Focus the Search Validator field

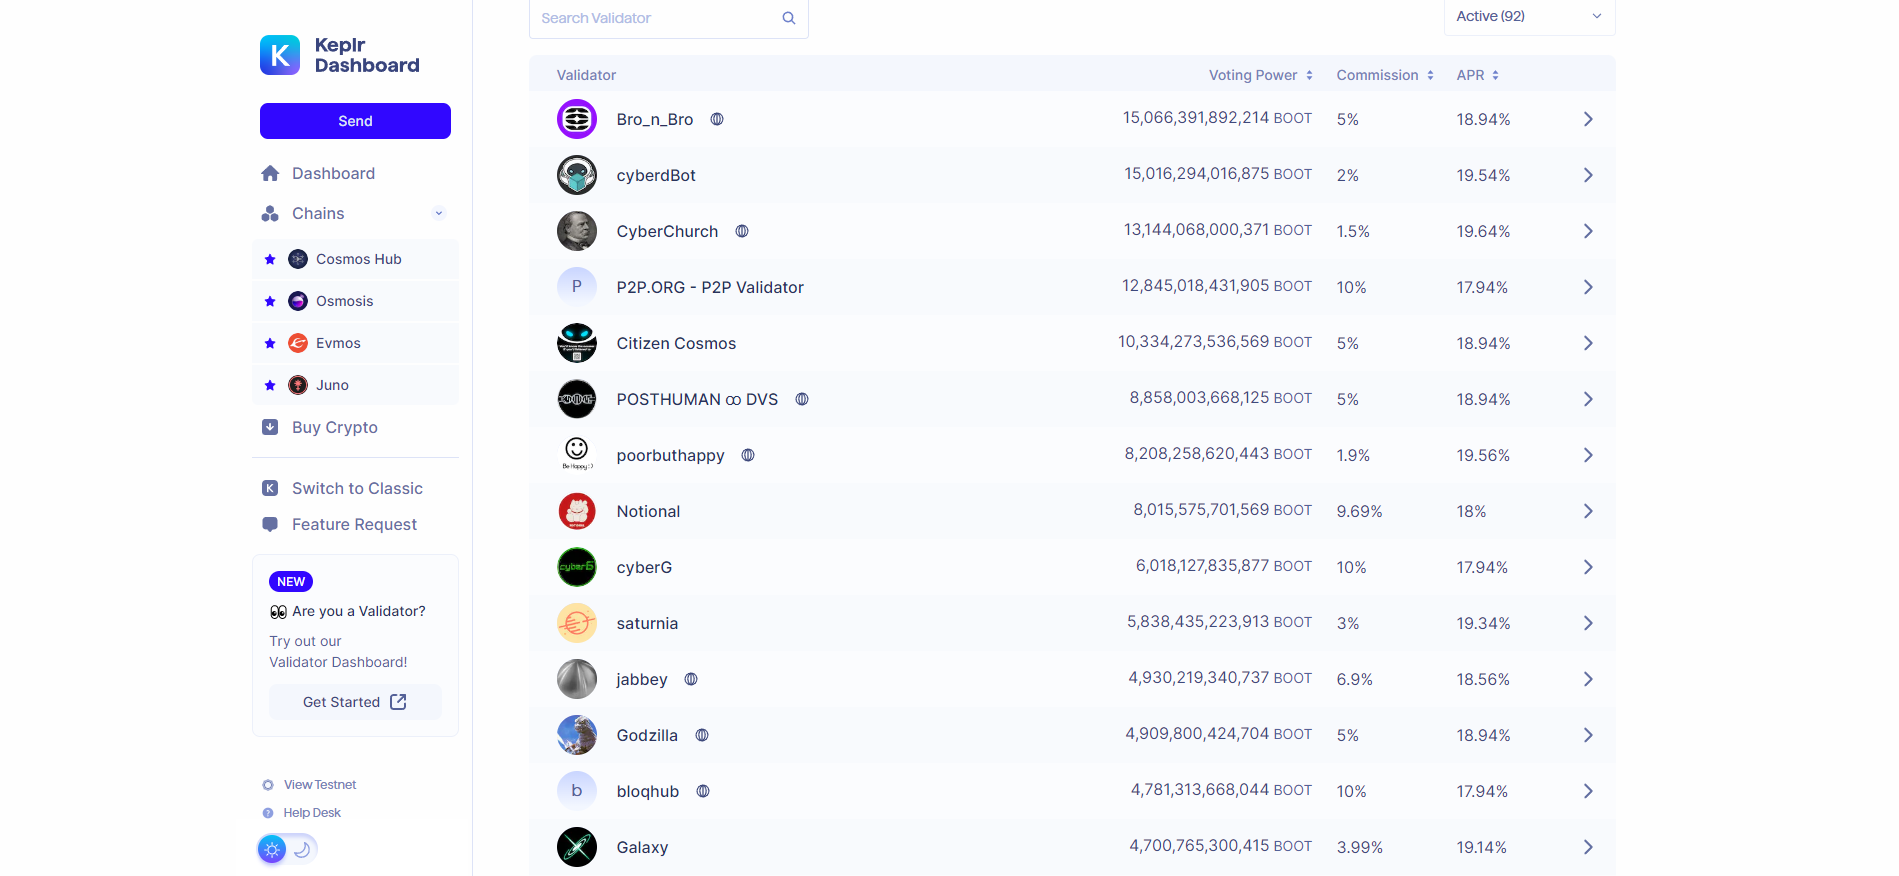pos(668,18)
